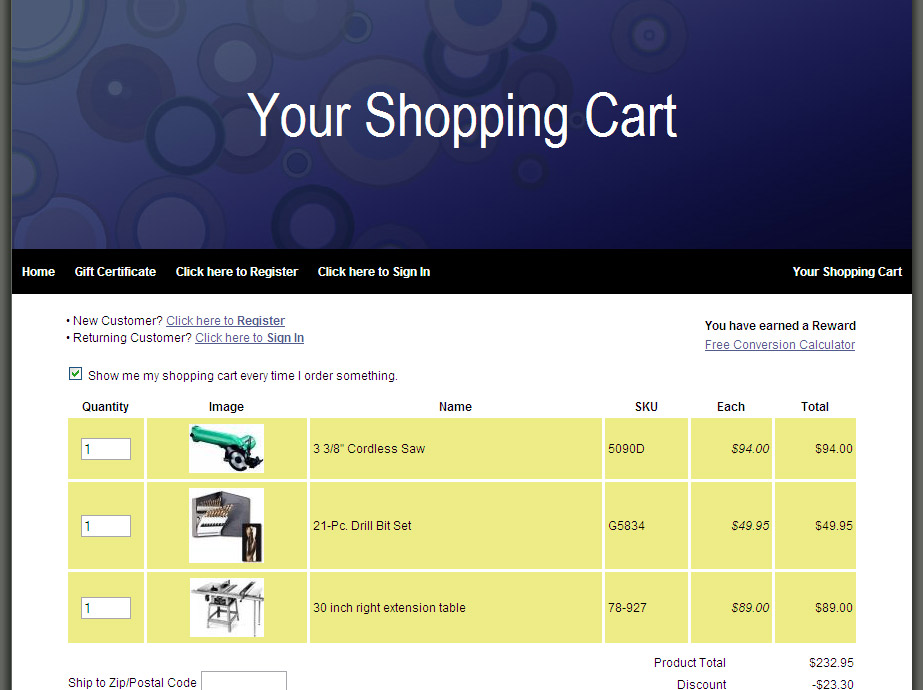
Task: Follow the New Customer Register link
Action: point(225,321)
